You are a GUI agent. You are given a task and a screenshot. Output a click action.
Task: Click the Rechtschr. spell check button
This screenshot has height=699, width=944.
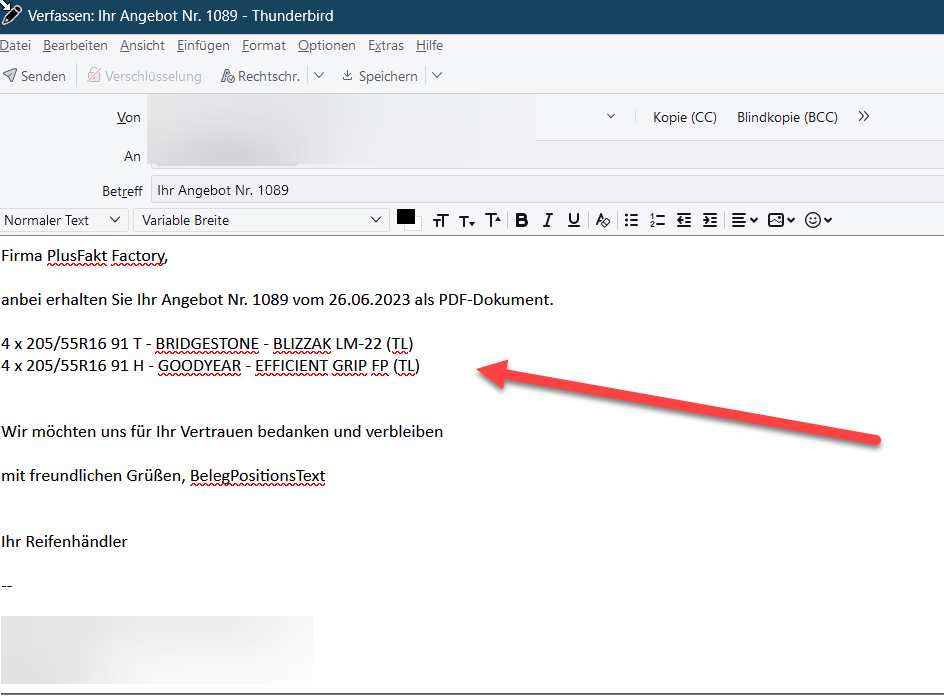pyautogui.click(x=261, y=76)
